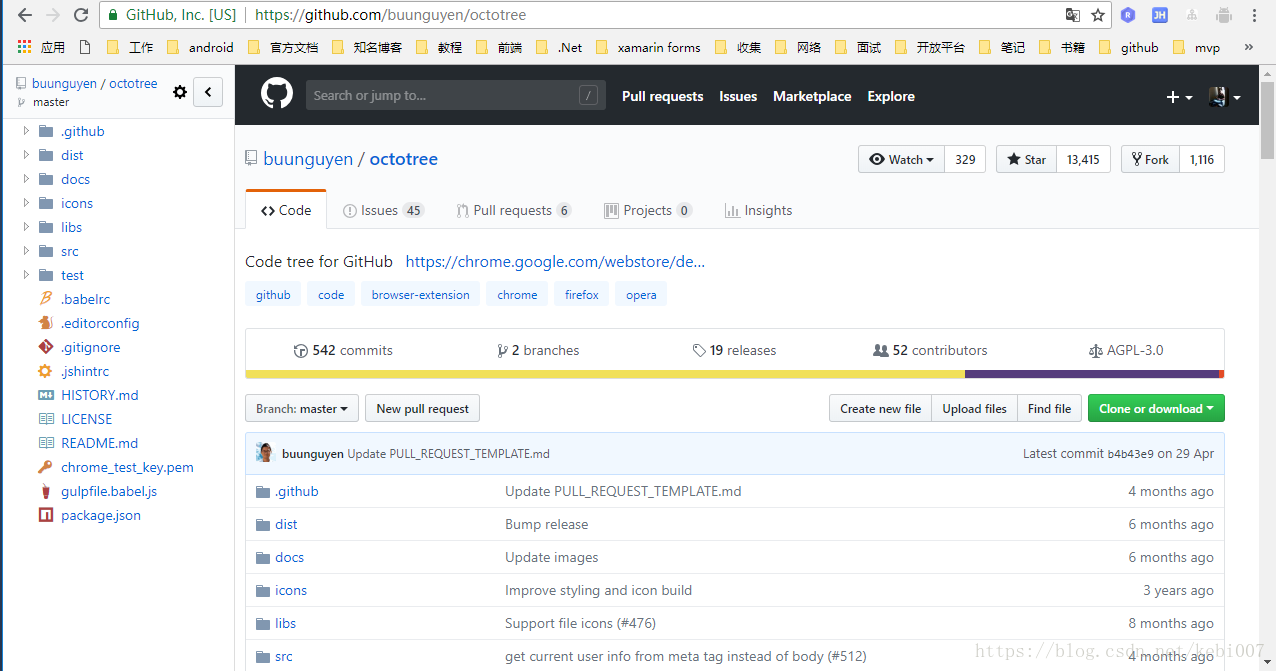Star the octotree repository
This screenshot has width=1276, height=671.
(1026, 159)
